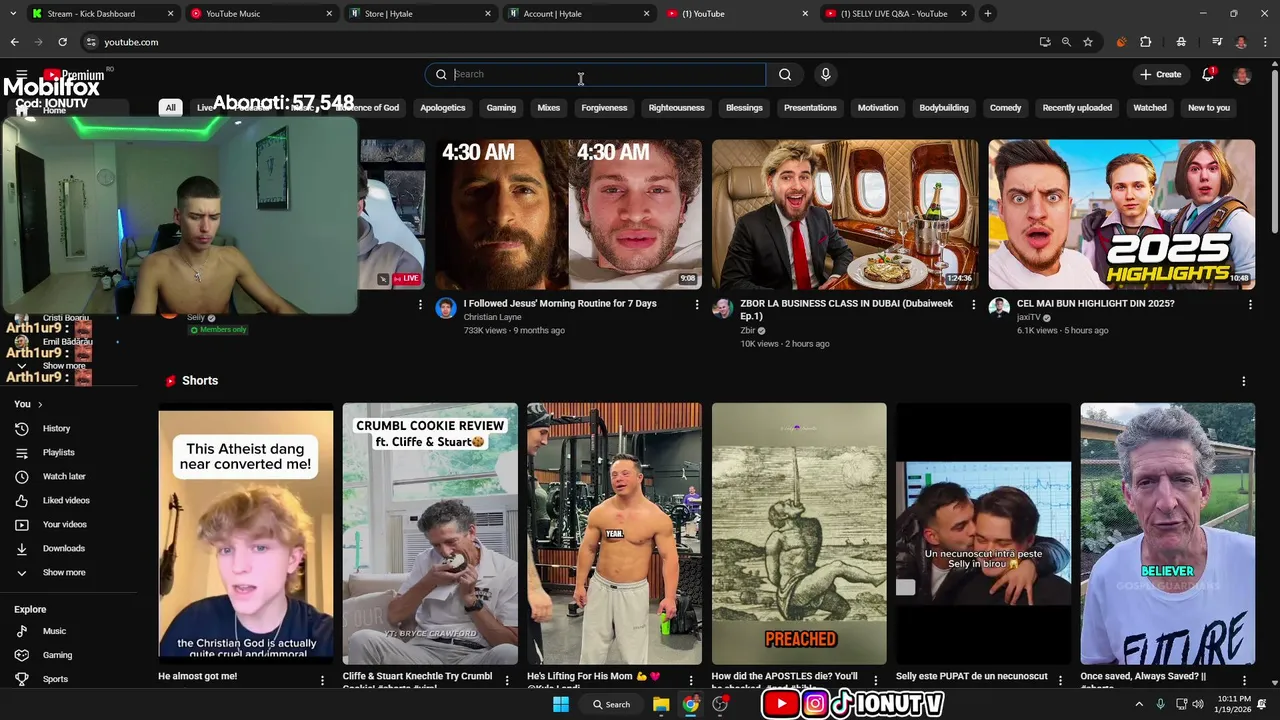Select the Recently uploaded filter chip
Screen dimensions: 1280x720
click(x=1077, y=108)
